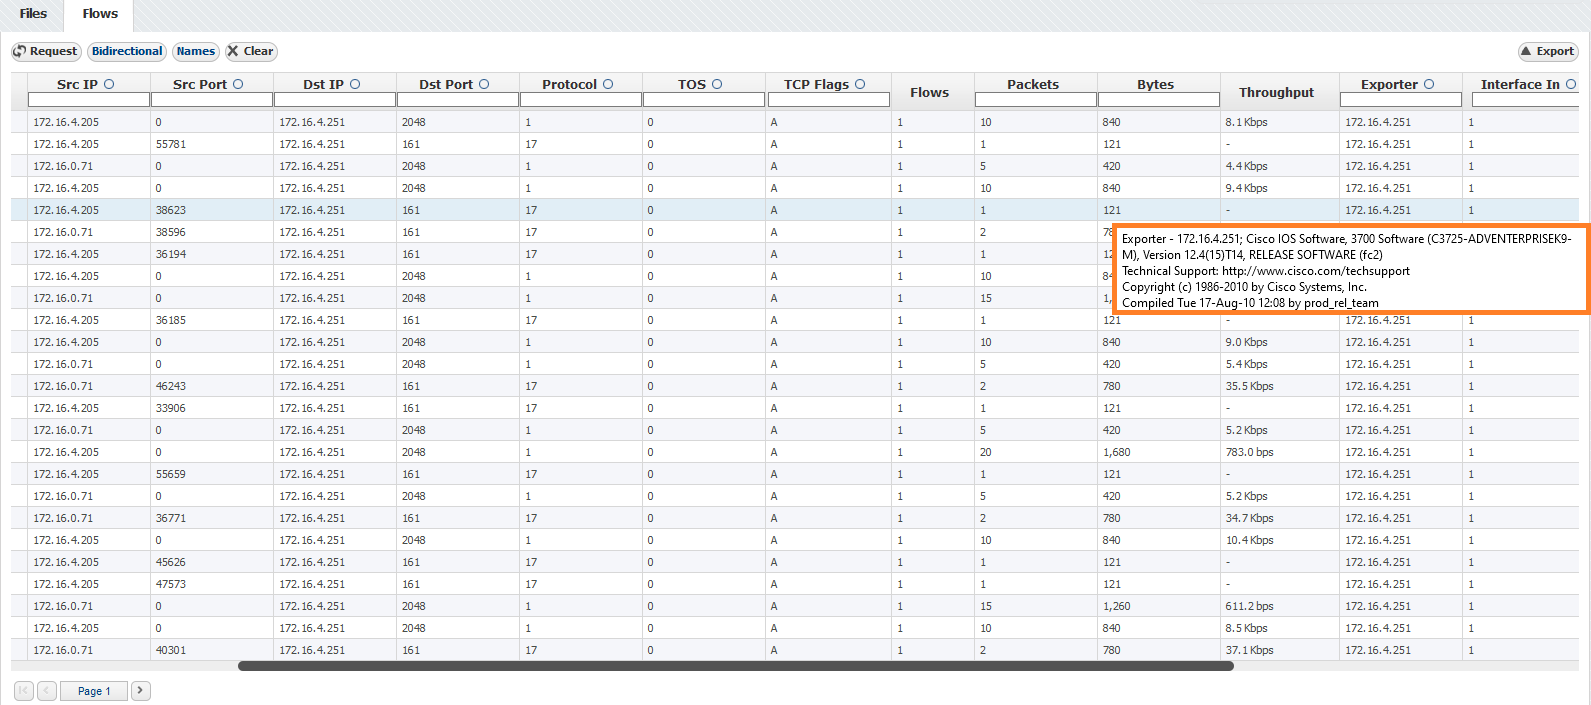Click the Throughput column header

point(1276,92)
